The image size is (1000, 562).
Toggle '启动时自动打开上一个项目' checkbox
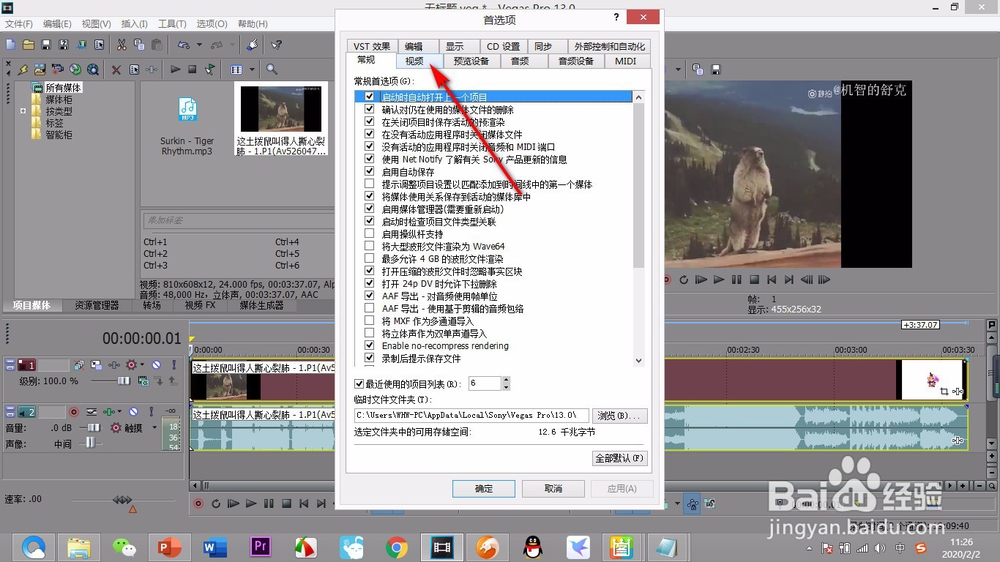369,96
